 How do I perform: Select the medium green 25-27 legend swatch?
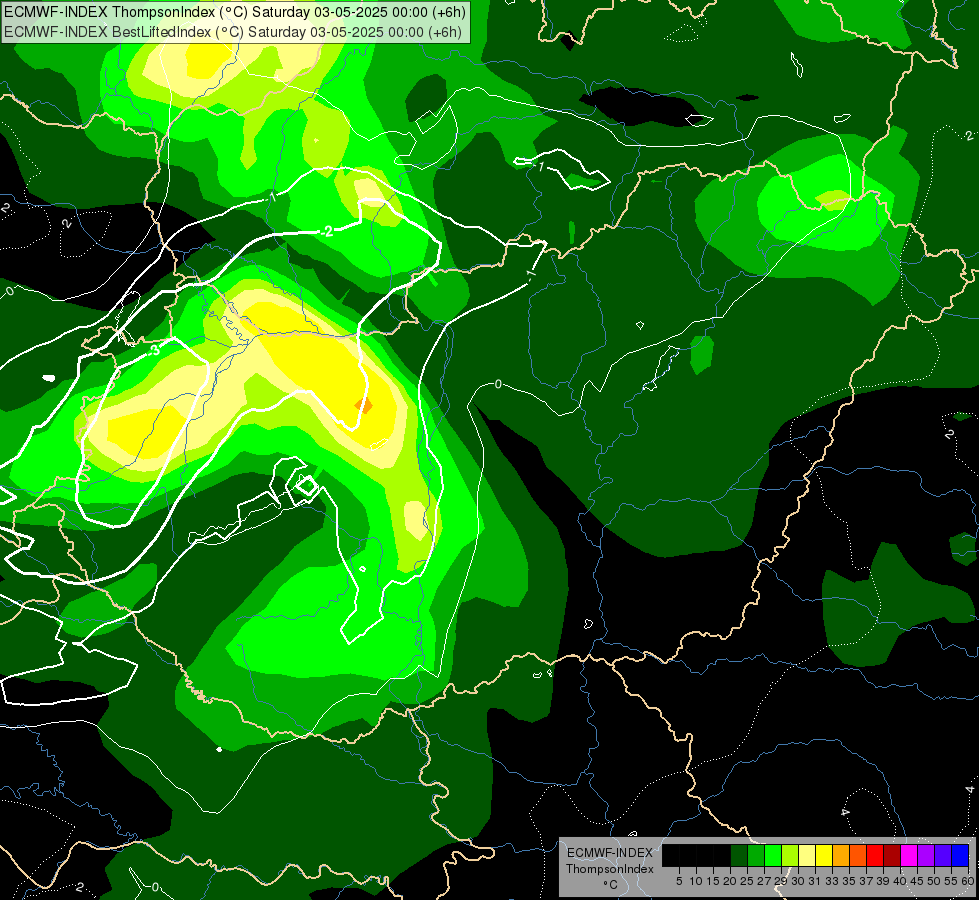point(756,855)
